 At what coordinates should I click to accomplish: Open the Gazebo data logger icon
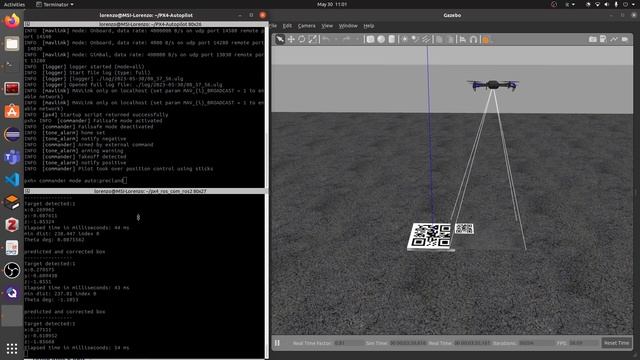coord(603,39)
